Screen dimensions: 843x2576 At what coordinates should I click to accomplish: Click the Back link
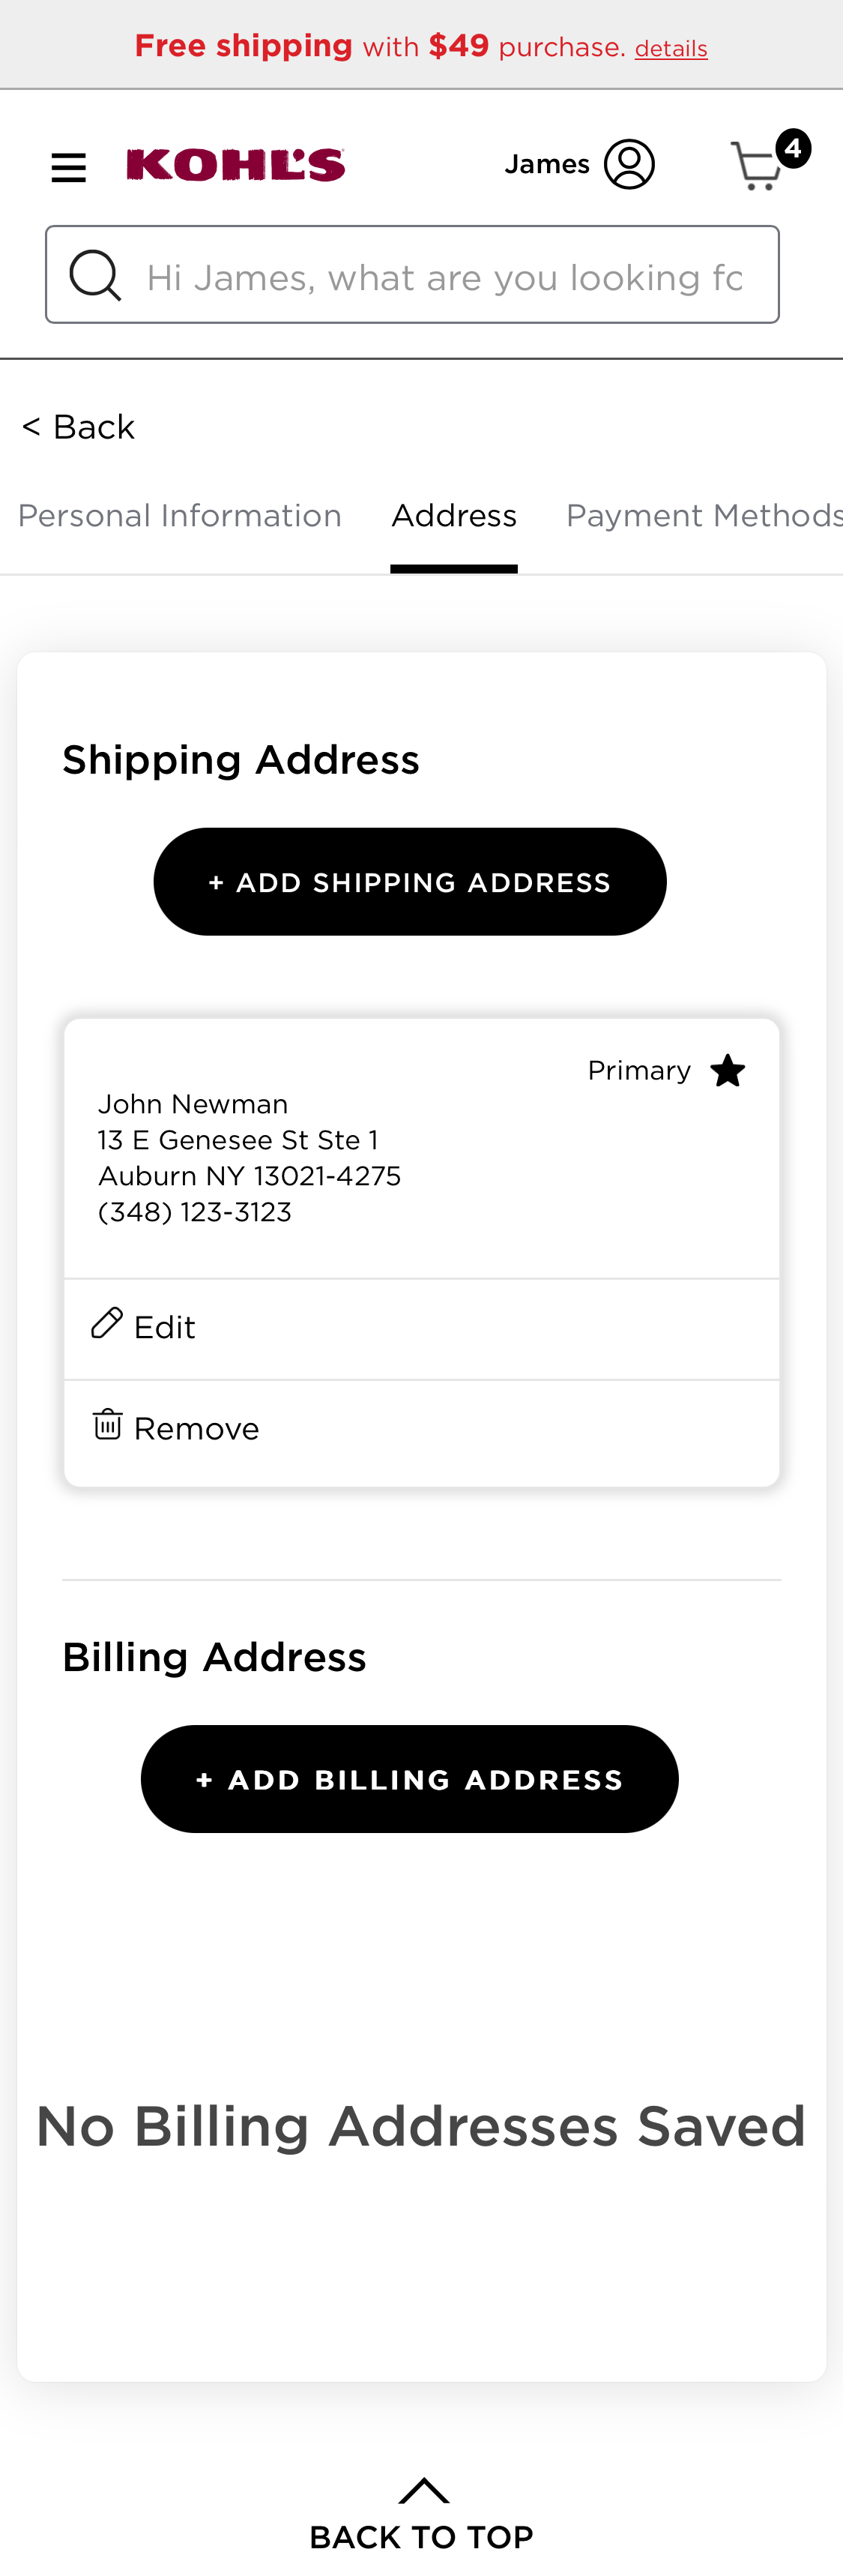click(x=77, y=426)
